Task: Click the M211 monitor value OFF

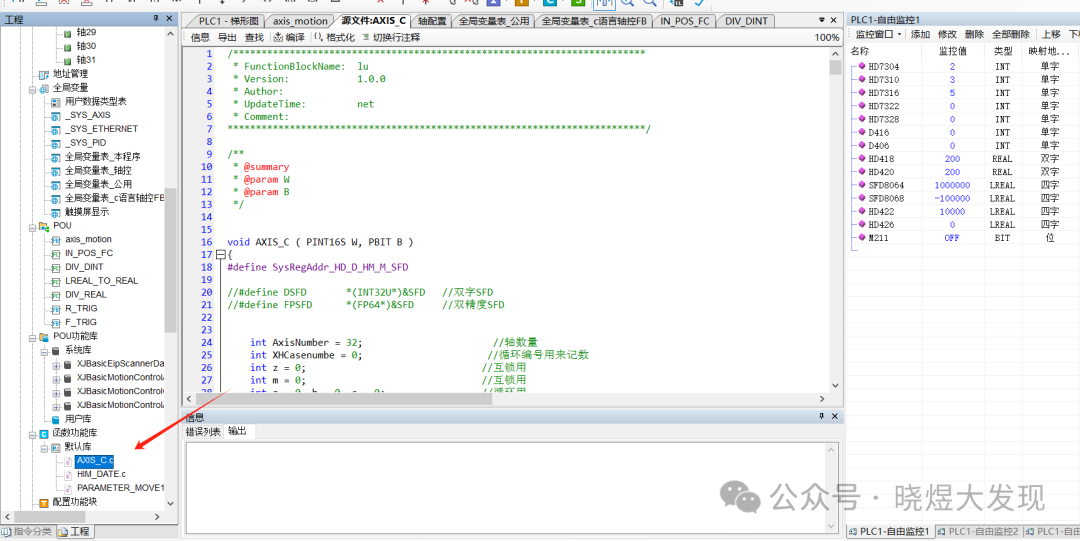Action: (952, 238)
